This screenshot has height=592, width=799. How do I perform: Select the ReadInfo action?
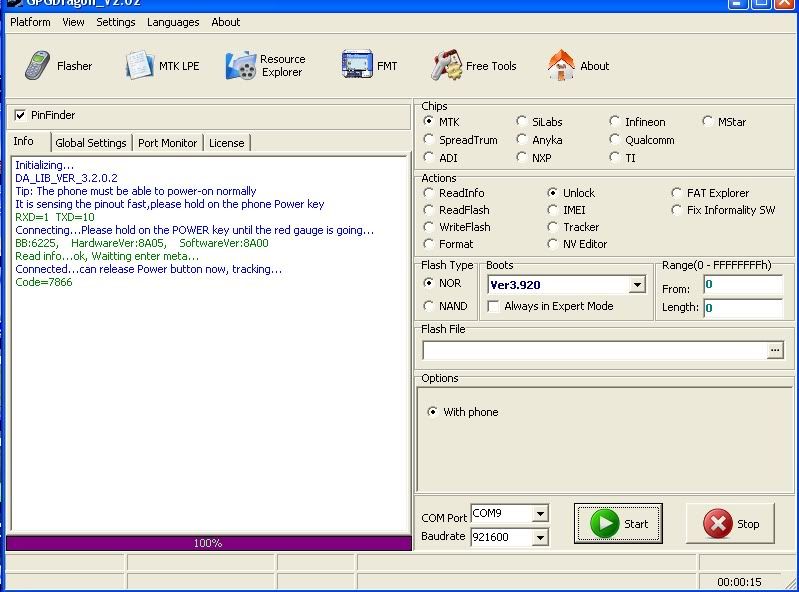(x=429, y=193)
